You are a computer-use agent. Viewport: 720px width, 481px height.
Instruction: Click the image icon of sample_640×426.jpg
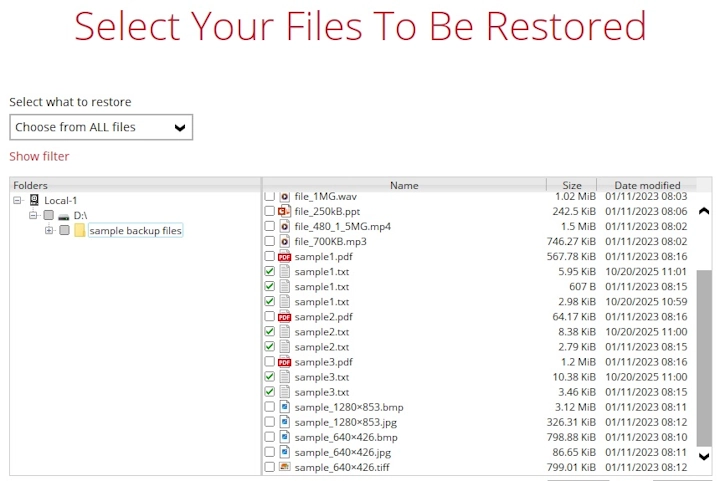(x=285, y=453)
